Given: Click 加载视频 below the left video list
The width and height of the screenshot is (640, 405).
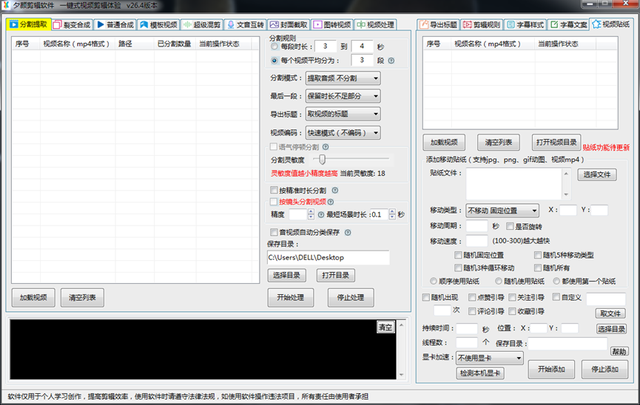Looking at the screenshot, I should click(33, 298).
